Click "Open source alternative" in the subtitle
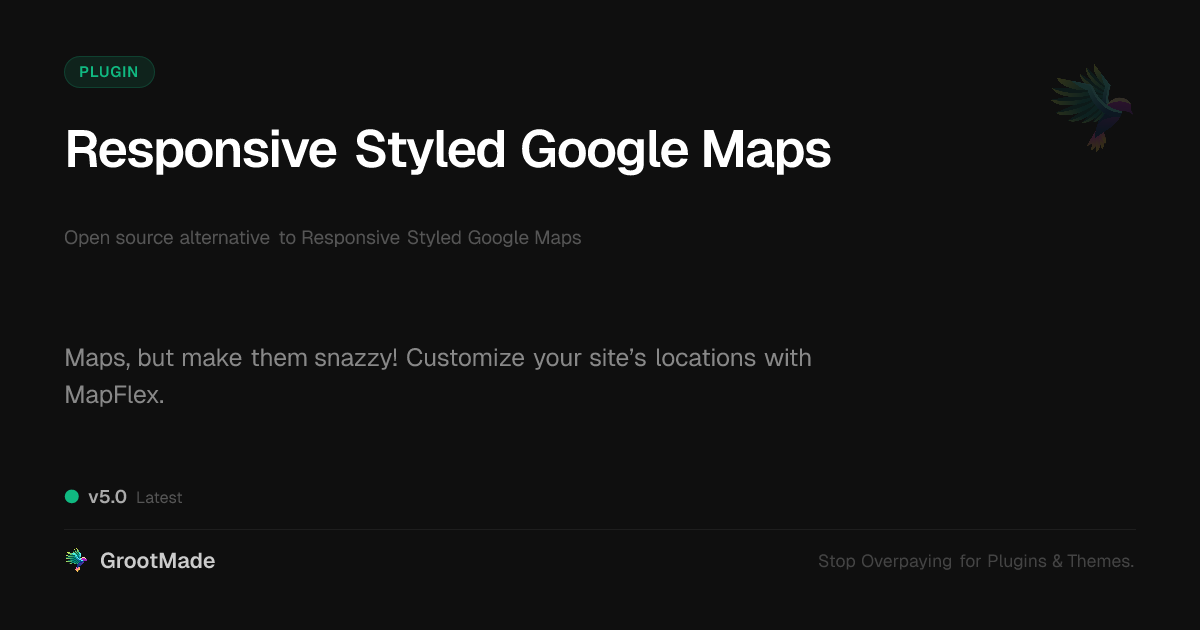Viewport: 1200px width, 630px height. [x=167, y=238]
